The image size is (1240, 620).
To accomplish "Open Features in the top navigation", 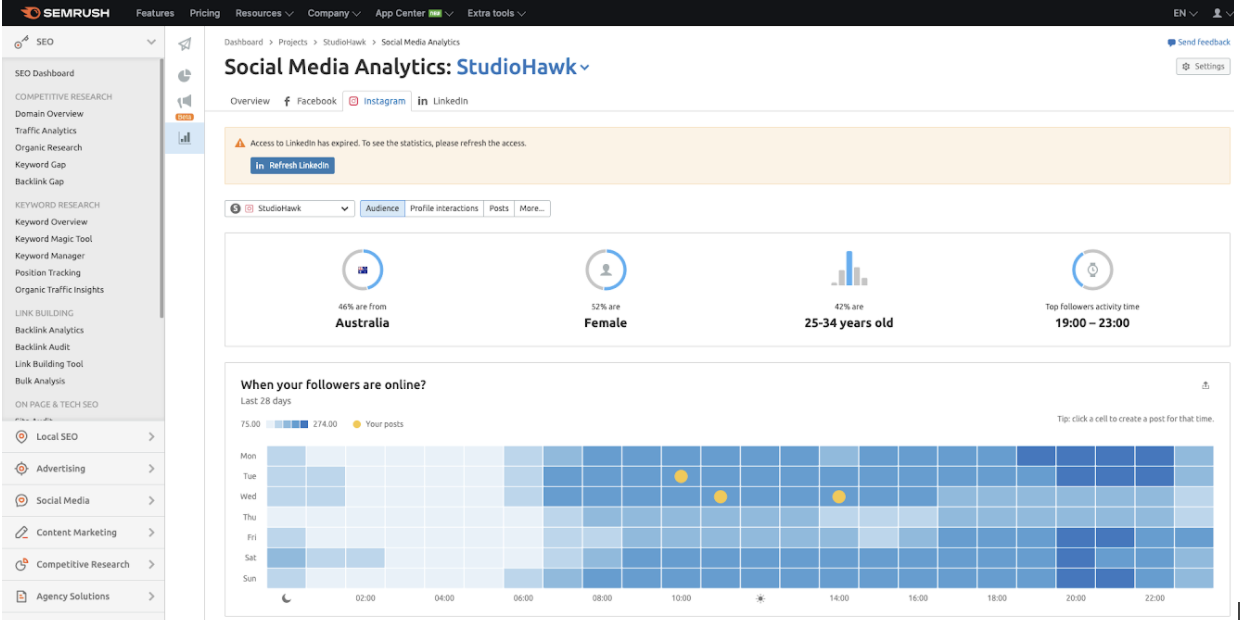I will (x=155, y=13).
